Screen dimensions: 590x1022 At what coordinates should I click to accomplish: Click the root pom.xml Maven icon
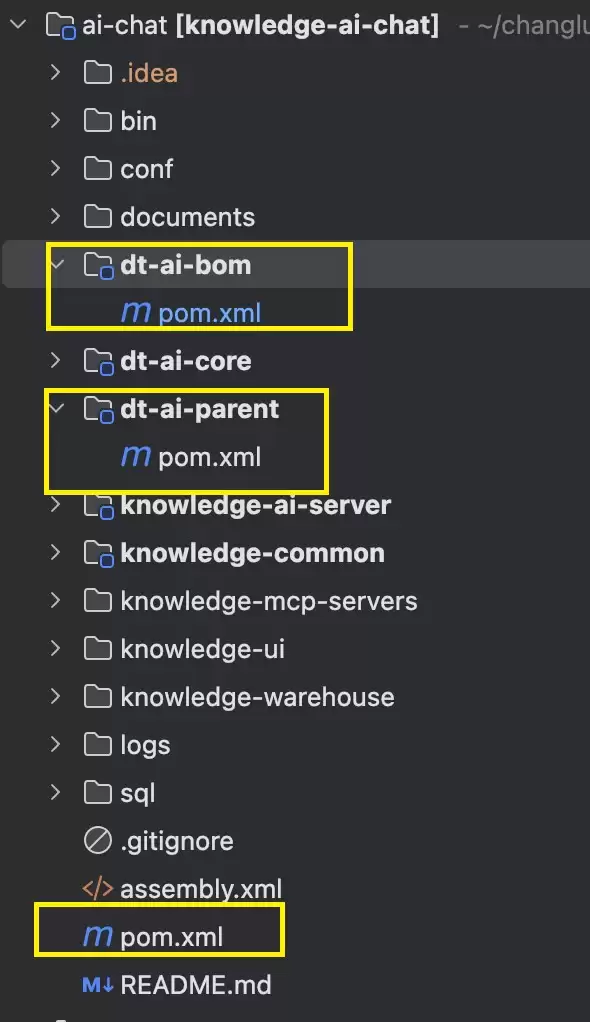pos(98,937)
